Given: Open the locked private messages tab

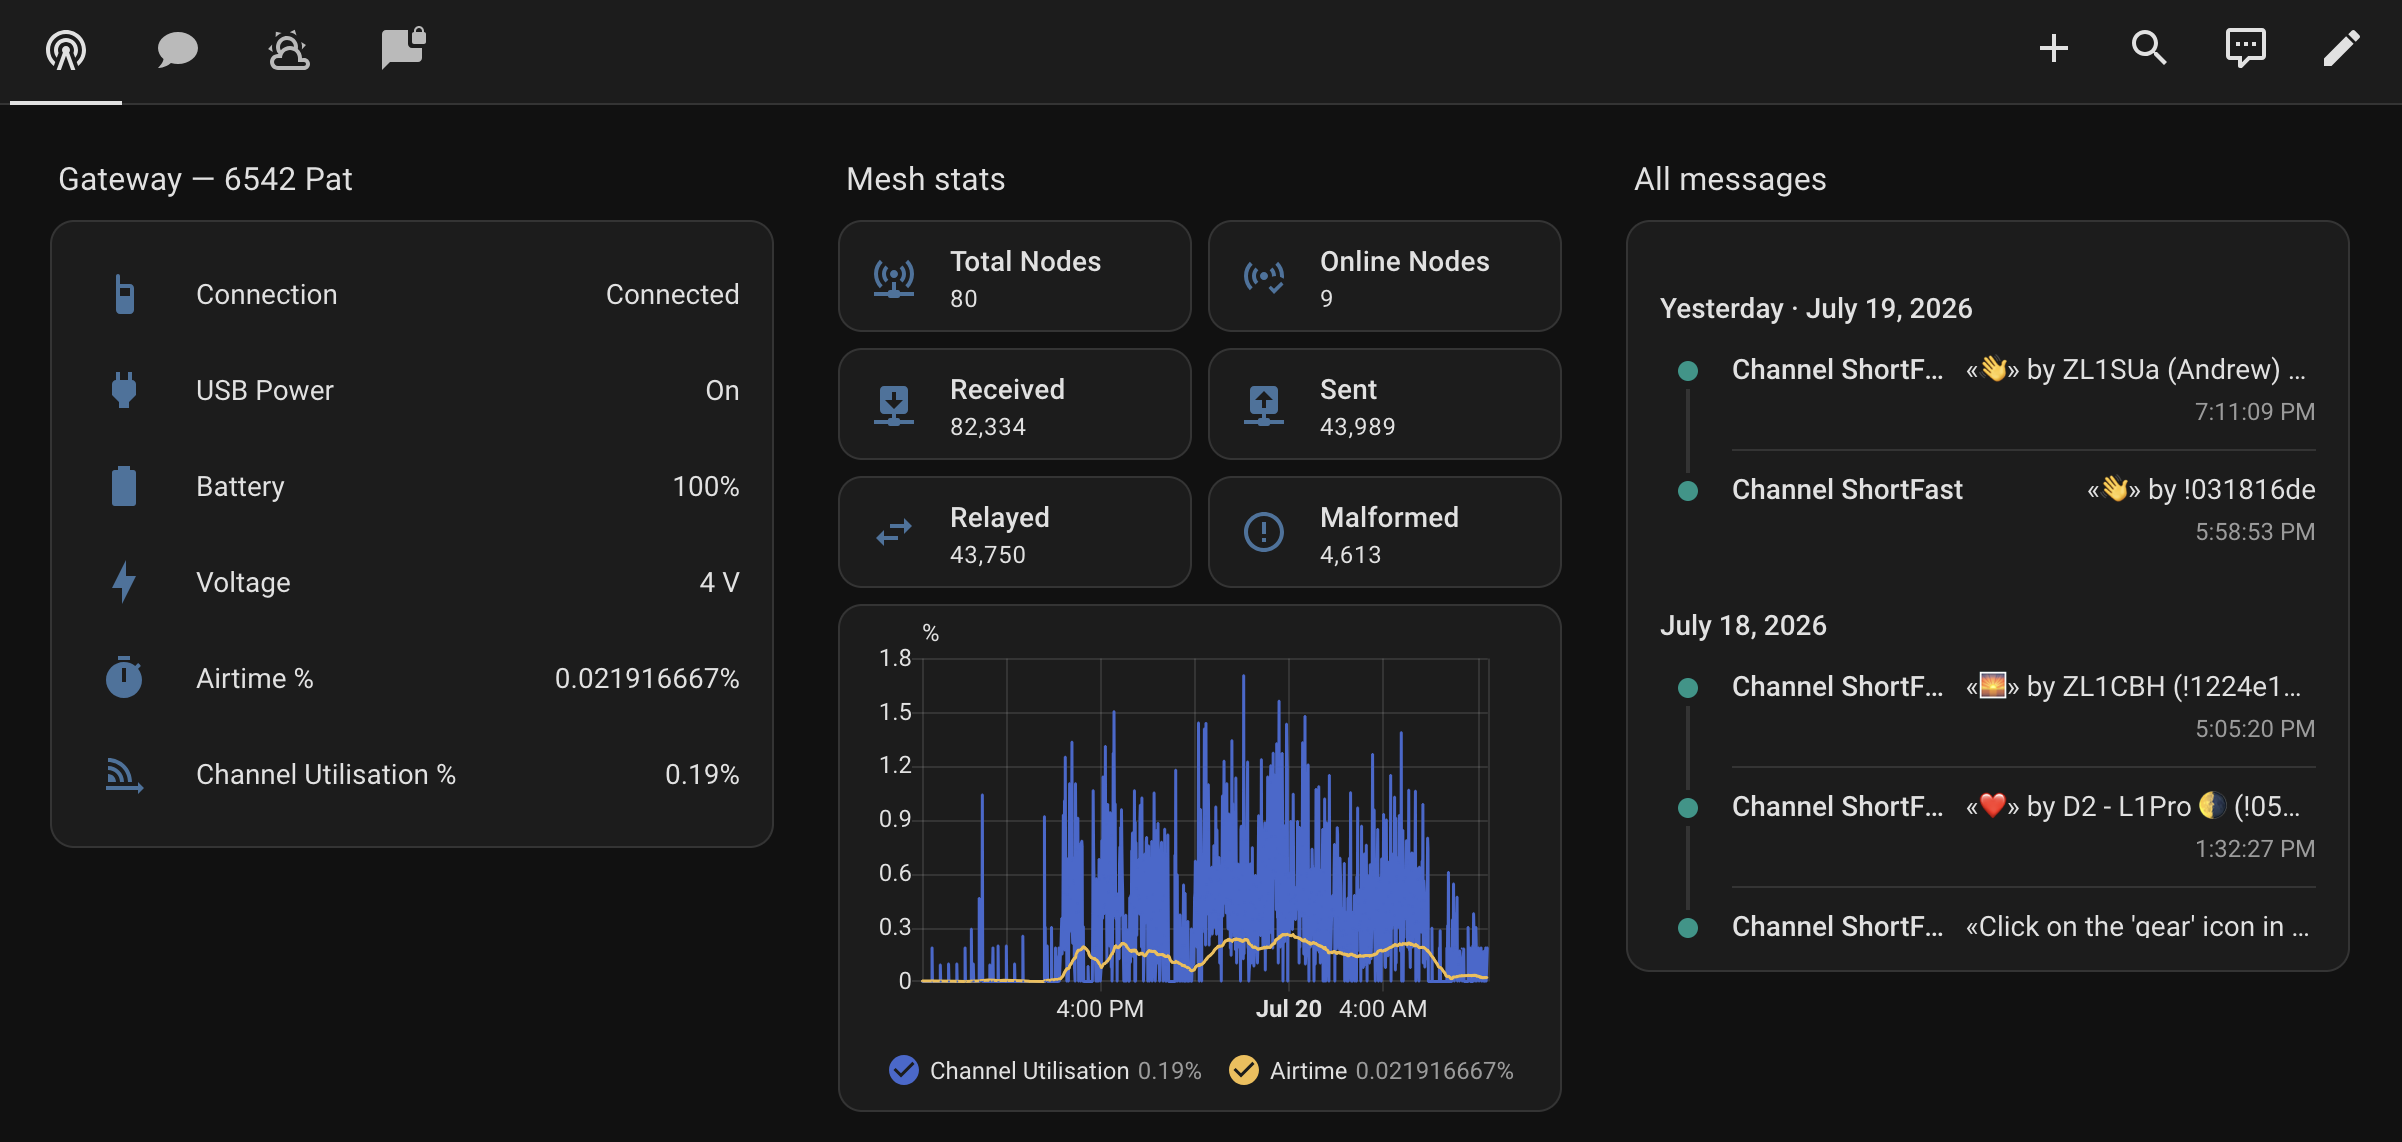Looking at the screenshot, I should [x=403, y=50].
